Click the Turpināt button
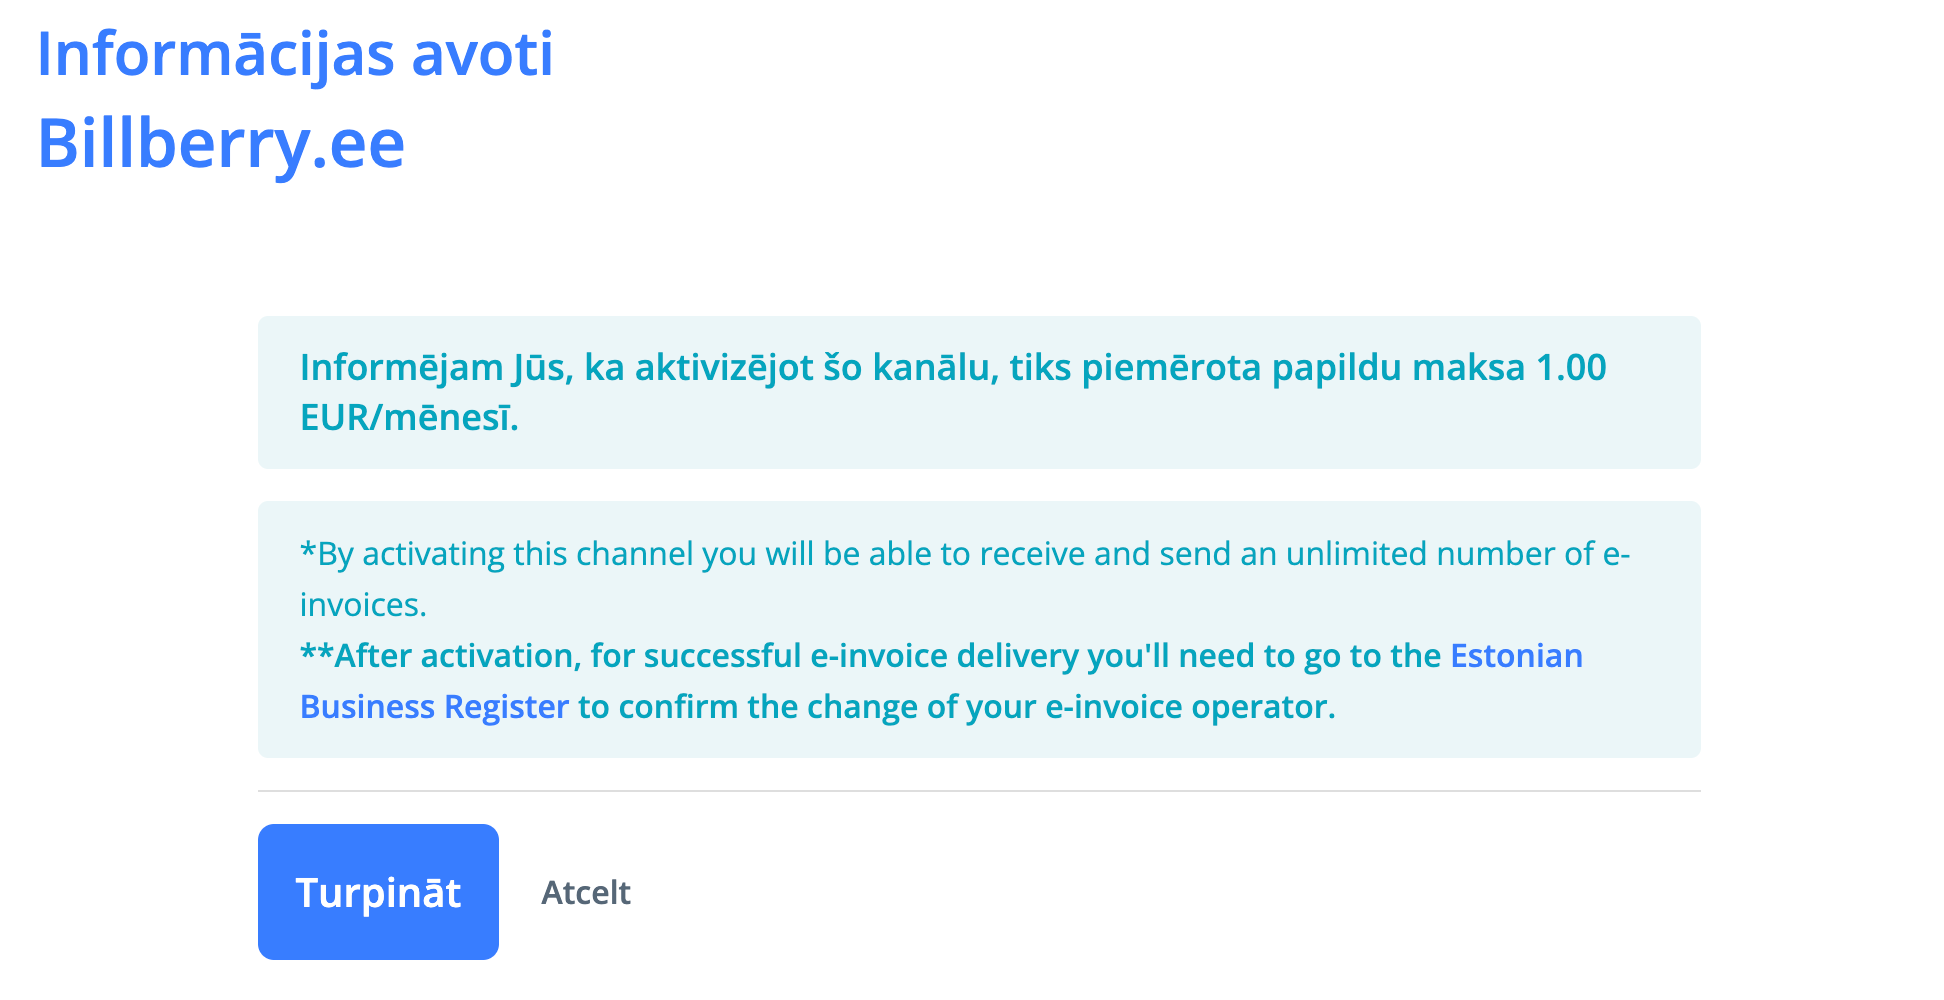 378,892
